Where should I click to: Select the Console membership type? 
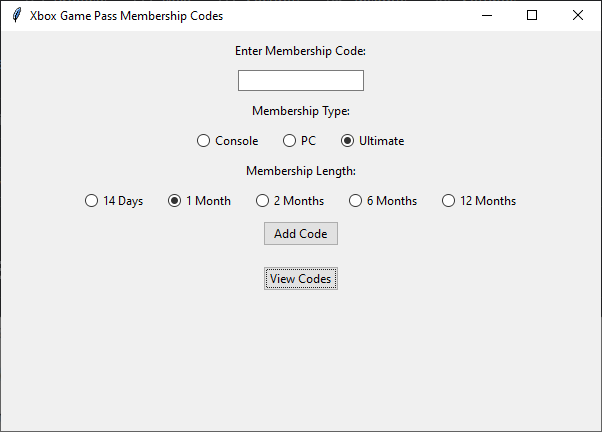203,141
